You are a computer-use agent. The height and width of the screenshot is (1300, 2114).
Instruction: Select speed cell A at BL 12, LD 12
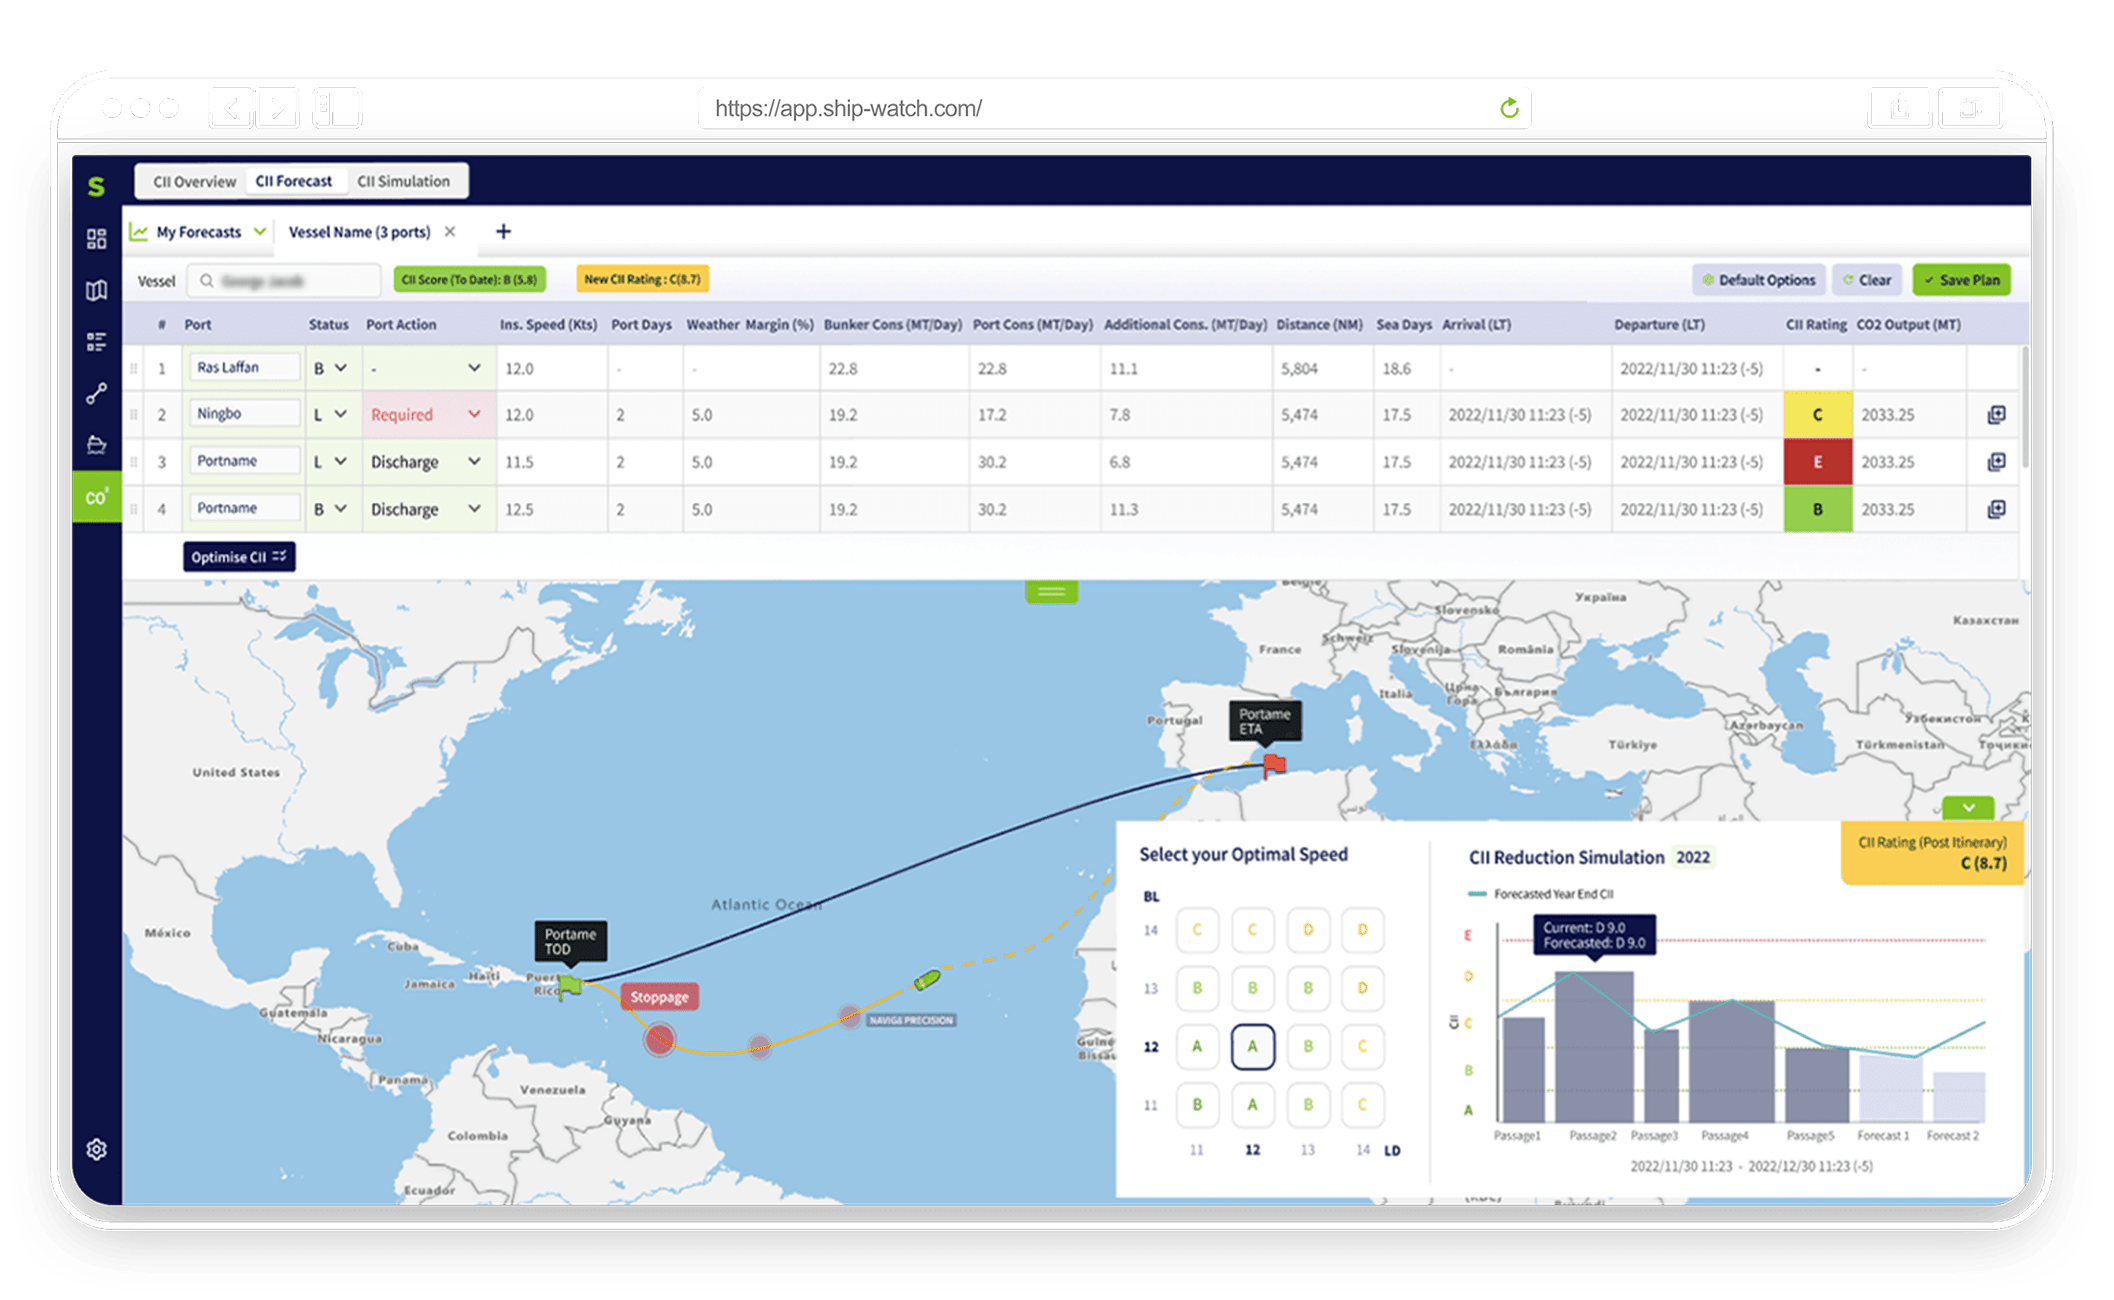[x=1252, y=1047]
